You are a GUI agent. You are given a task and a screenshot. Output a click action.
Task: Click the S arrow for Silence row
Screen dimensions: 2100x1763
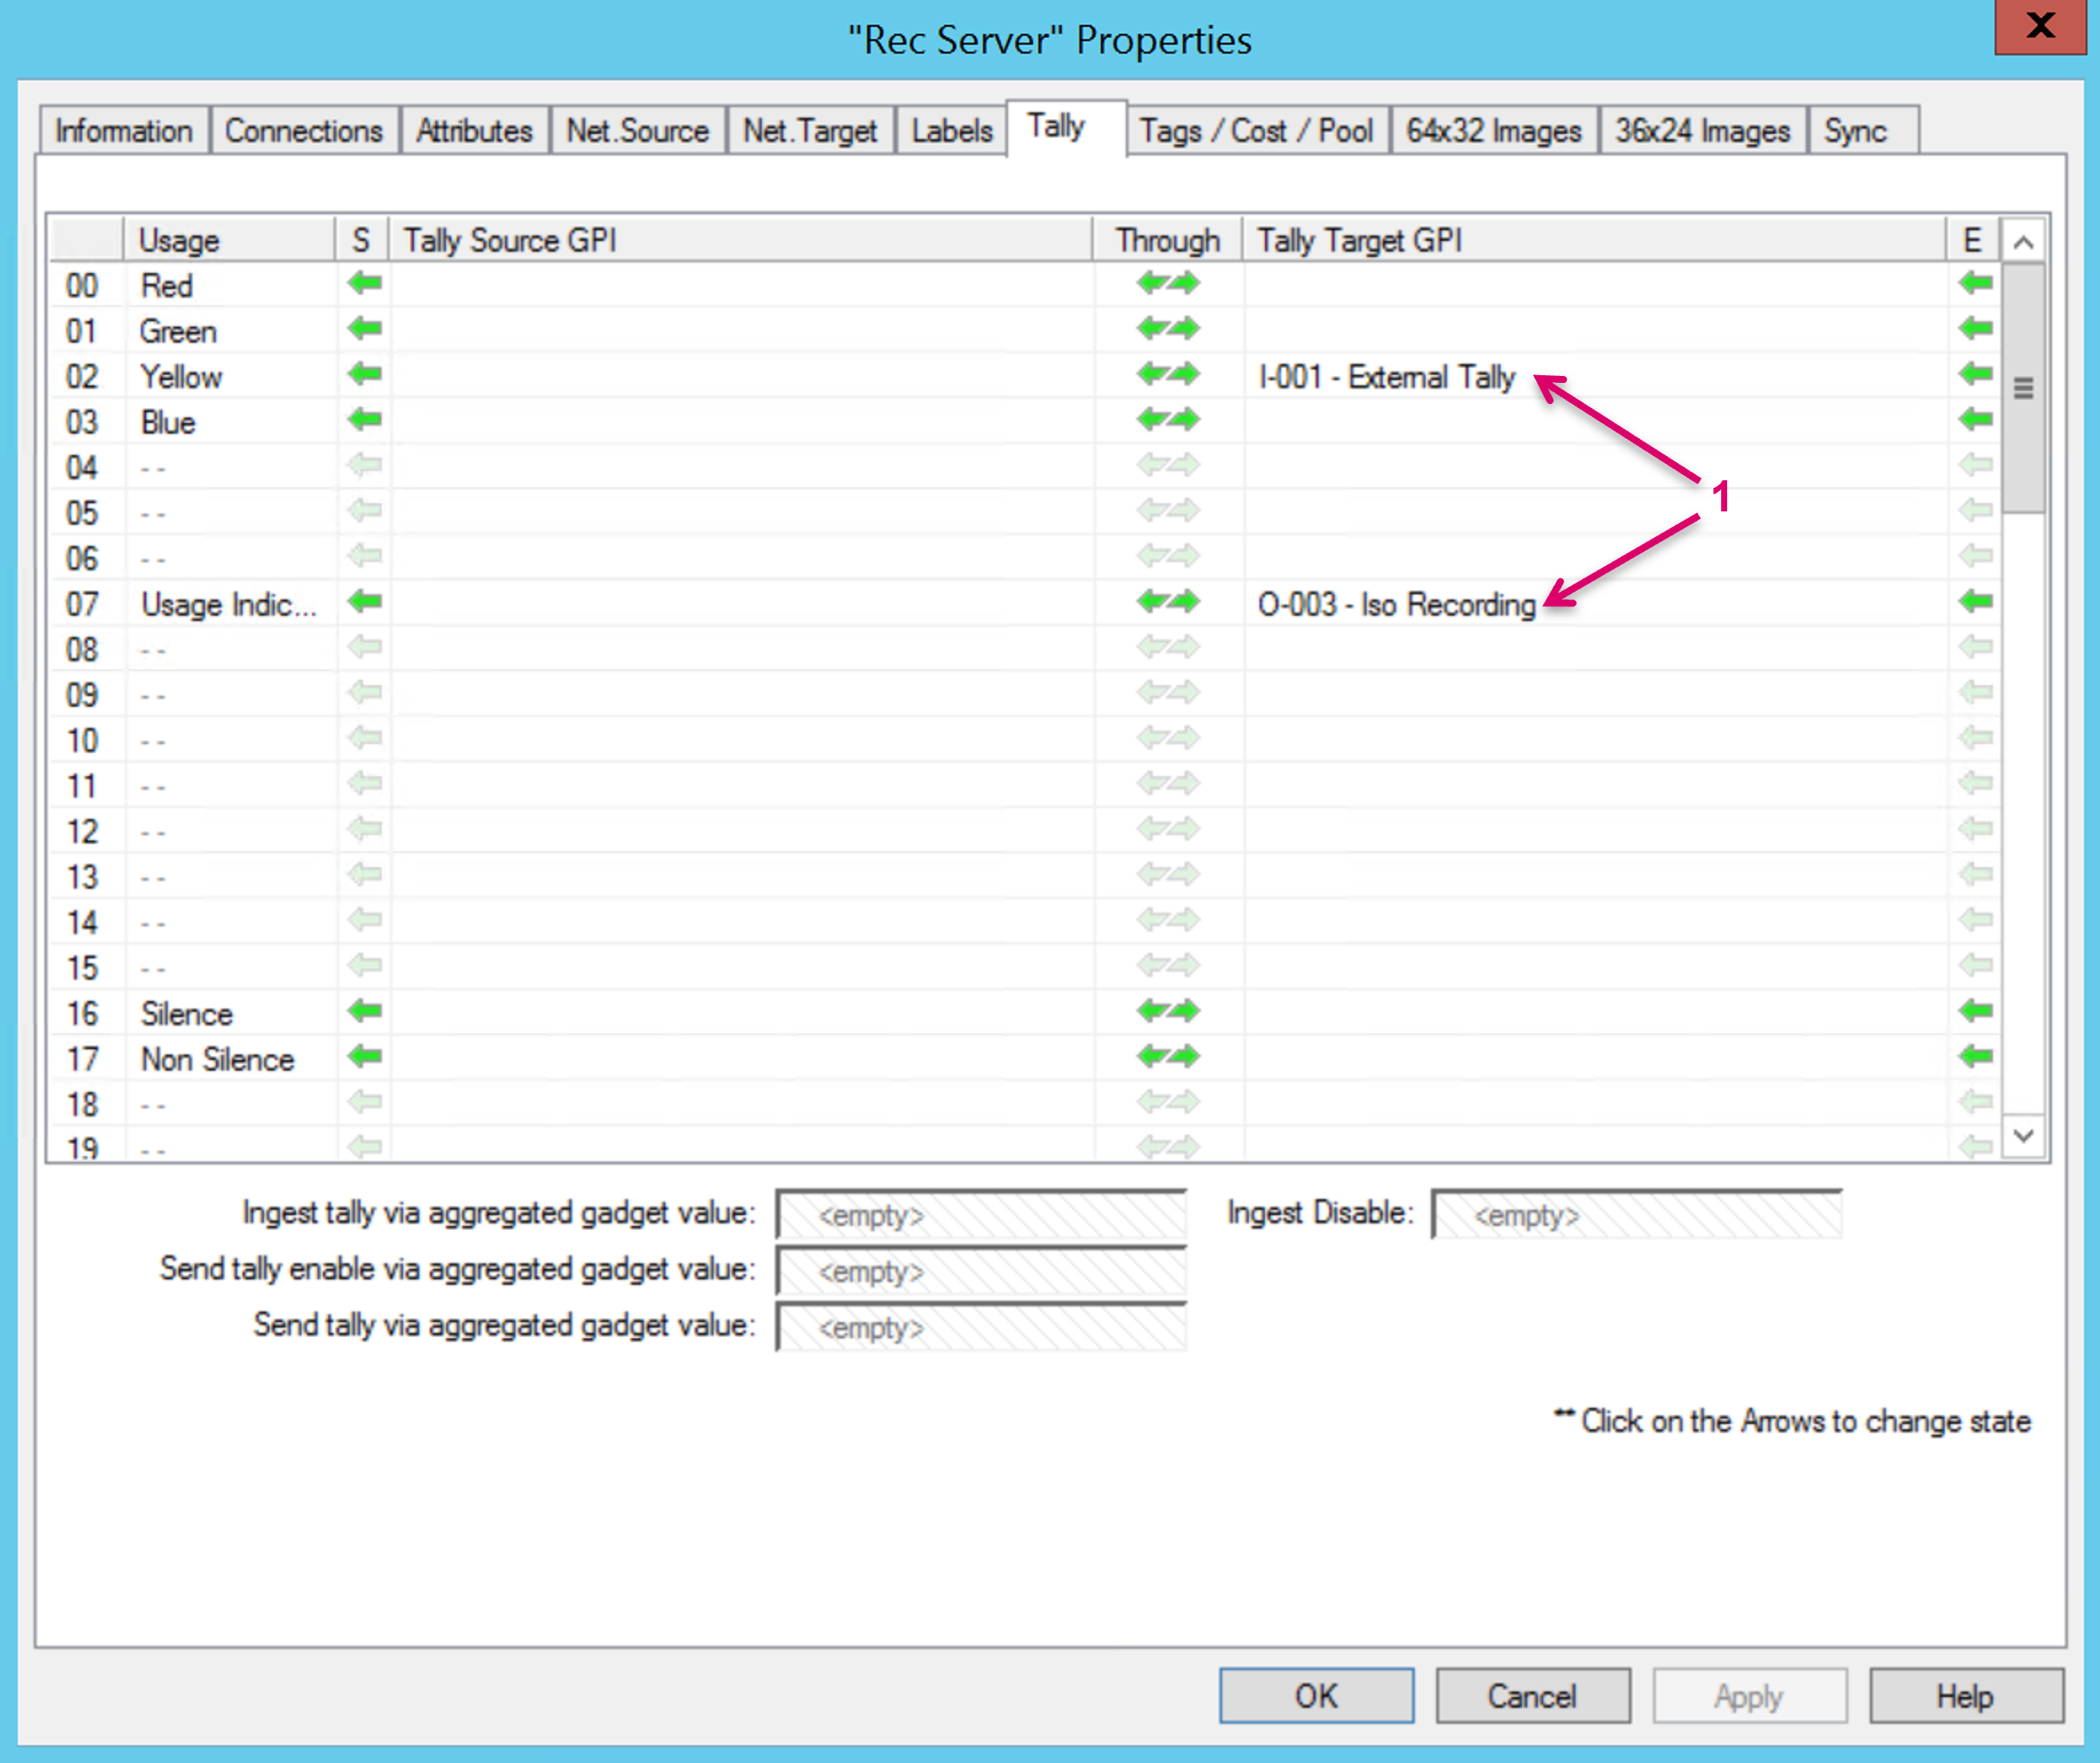point(365,1011)
